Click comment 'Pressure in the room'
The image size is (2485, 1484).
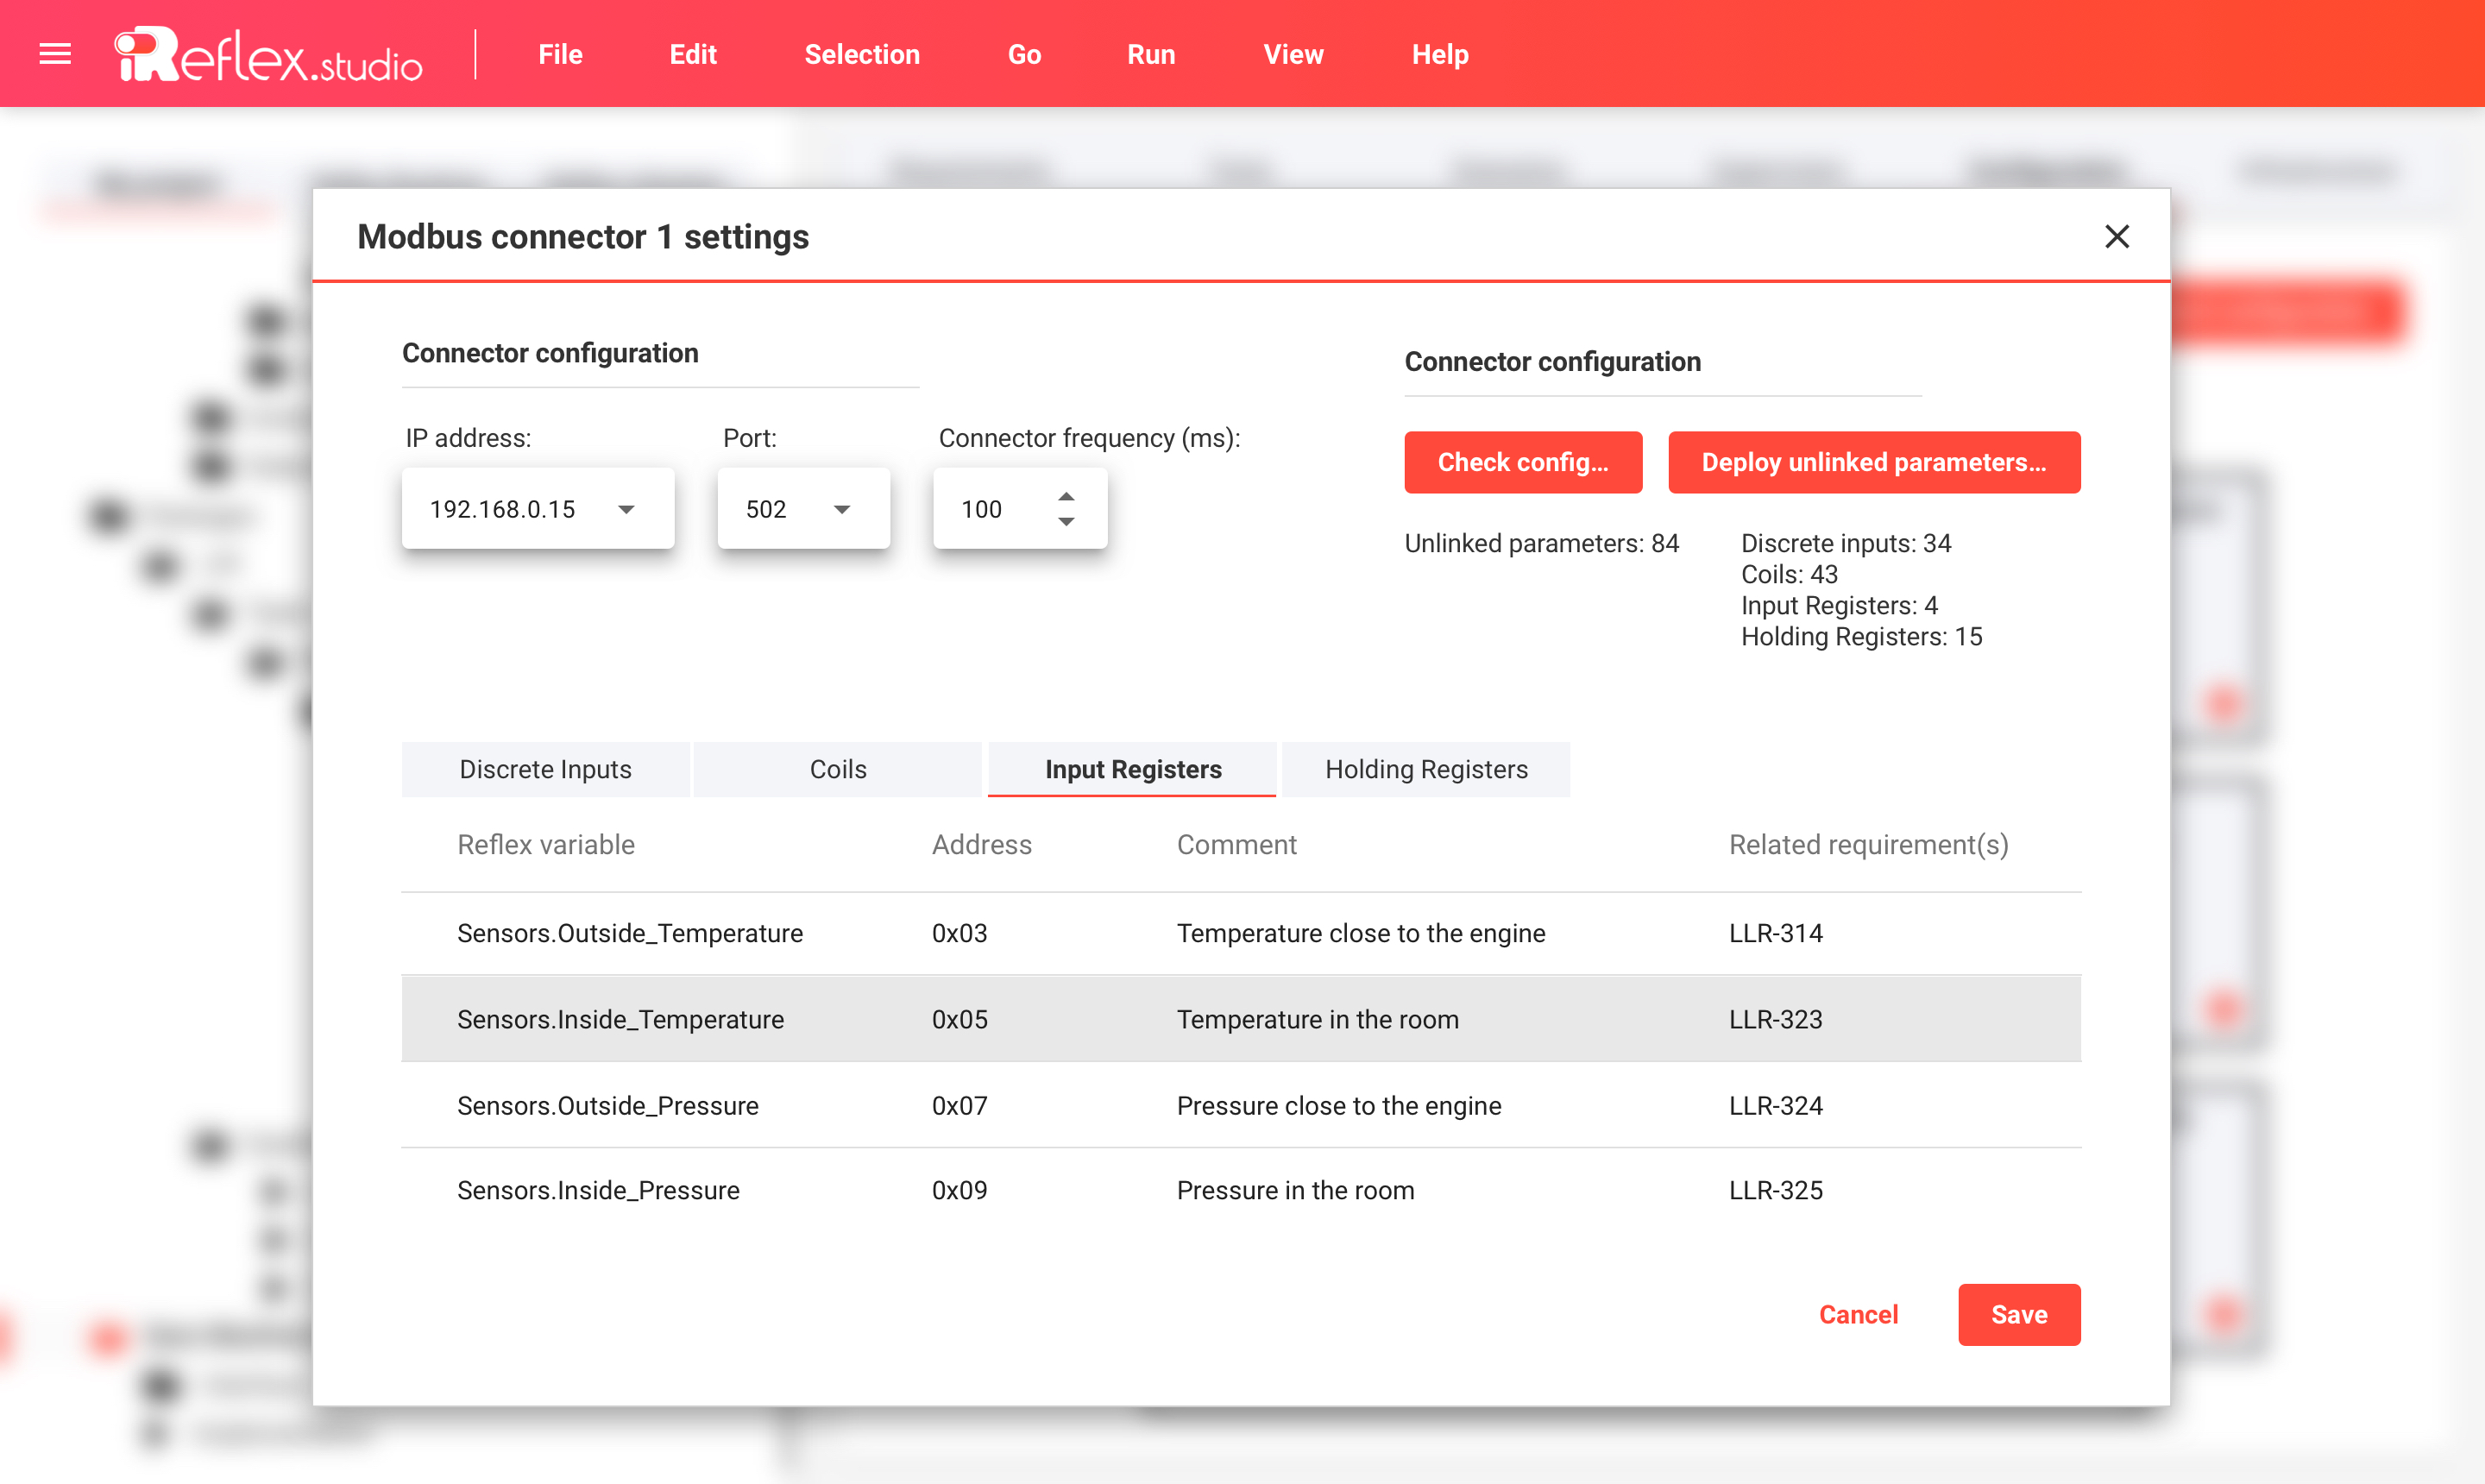(x=1295, y=1190)
